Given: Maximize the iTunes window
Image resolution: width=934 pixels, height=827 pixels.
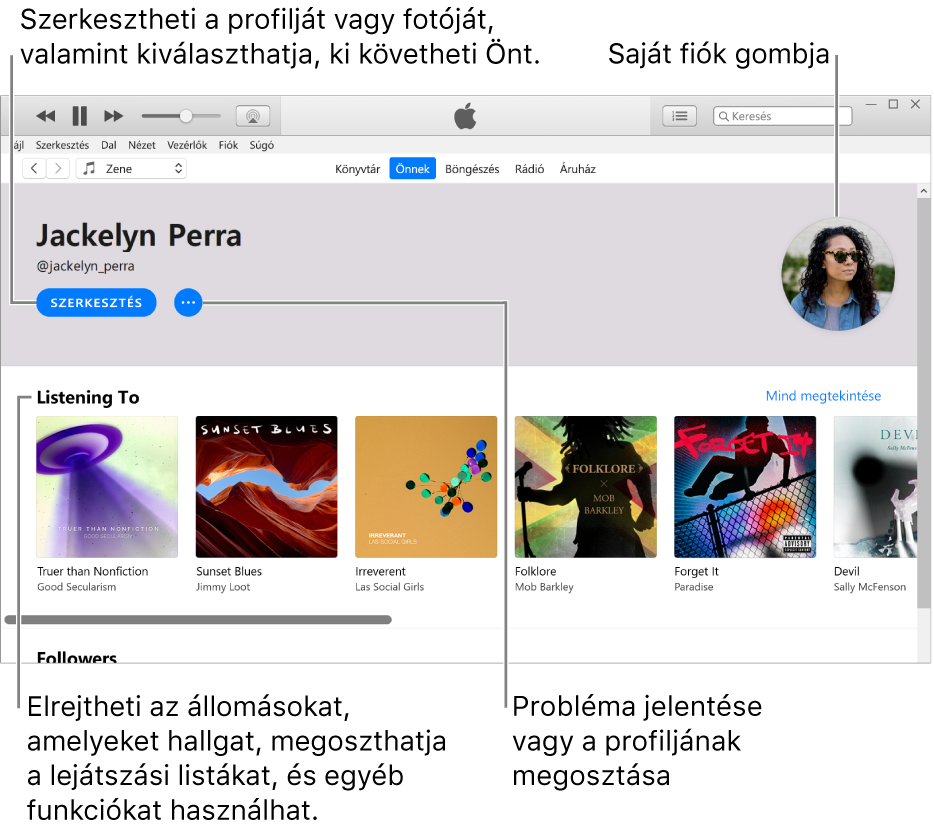Looking at the screenshot, I should pos(893,104).
